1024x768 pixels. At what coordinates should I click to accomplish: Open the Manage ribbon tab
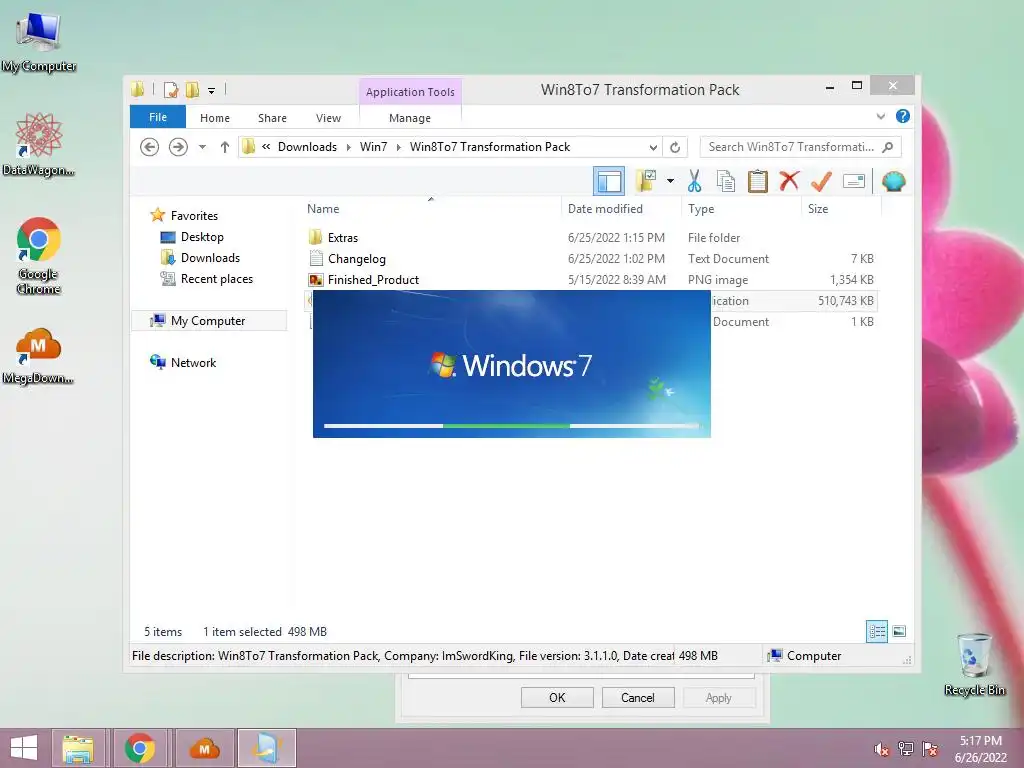[x=410, y=118]
